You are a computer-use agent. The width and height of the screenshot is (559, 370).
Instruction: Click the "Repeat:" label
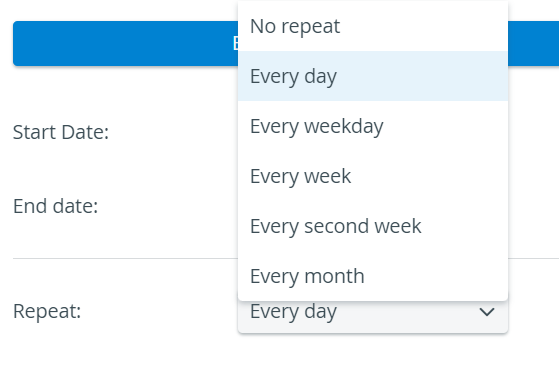point(47,311)
